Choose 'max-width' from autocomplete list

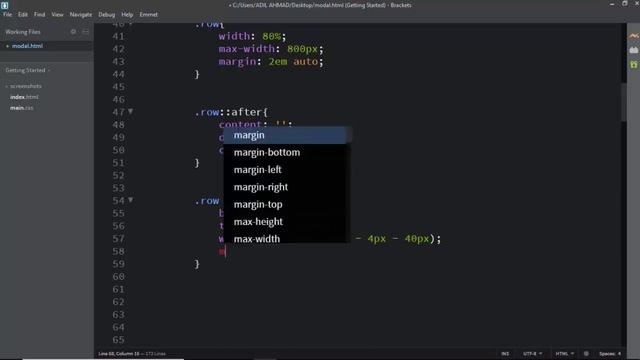(x=285, y=238)
